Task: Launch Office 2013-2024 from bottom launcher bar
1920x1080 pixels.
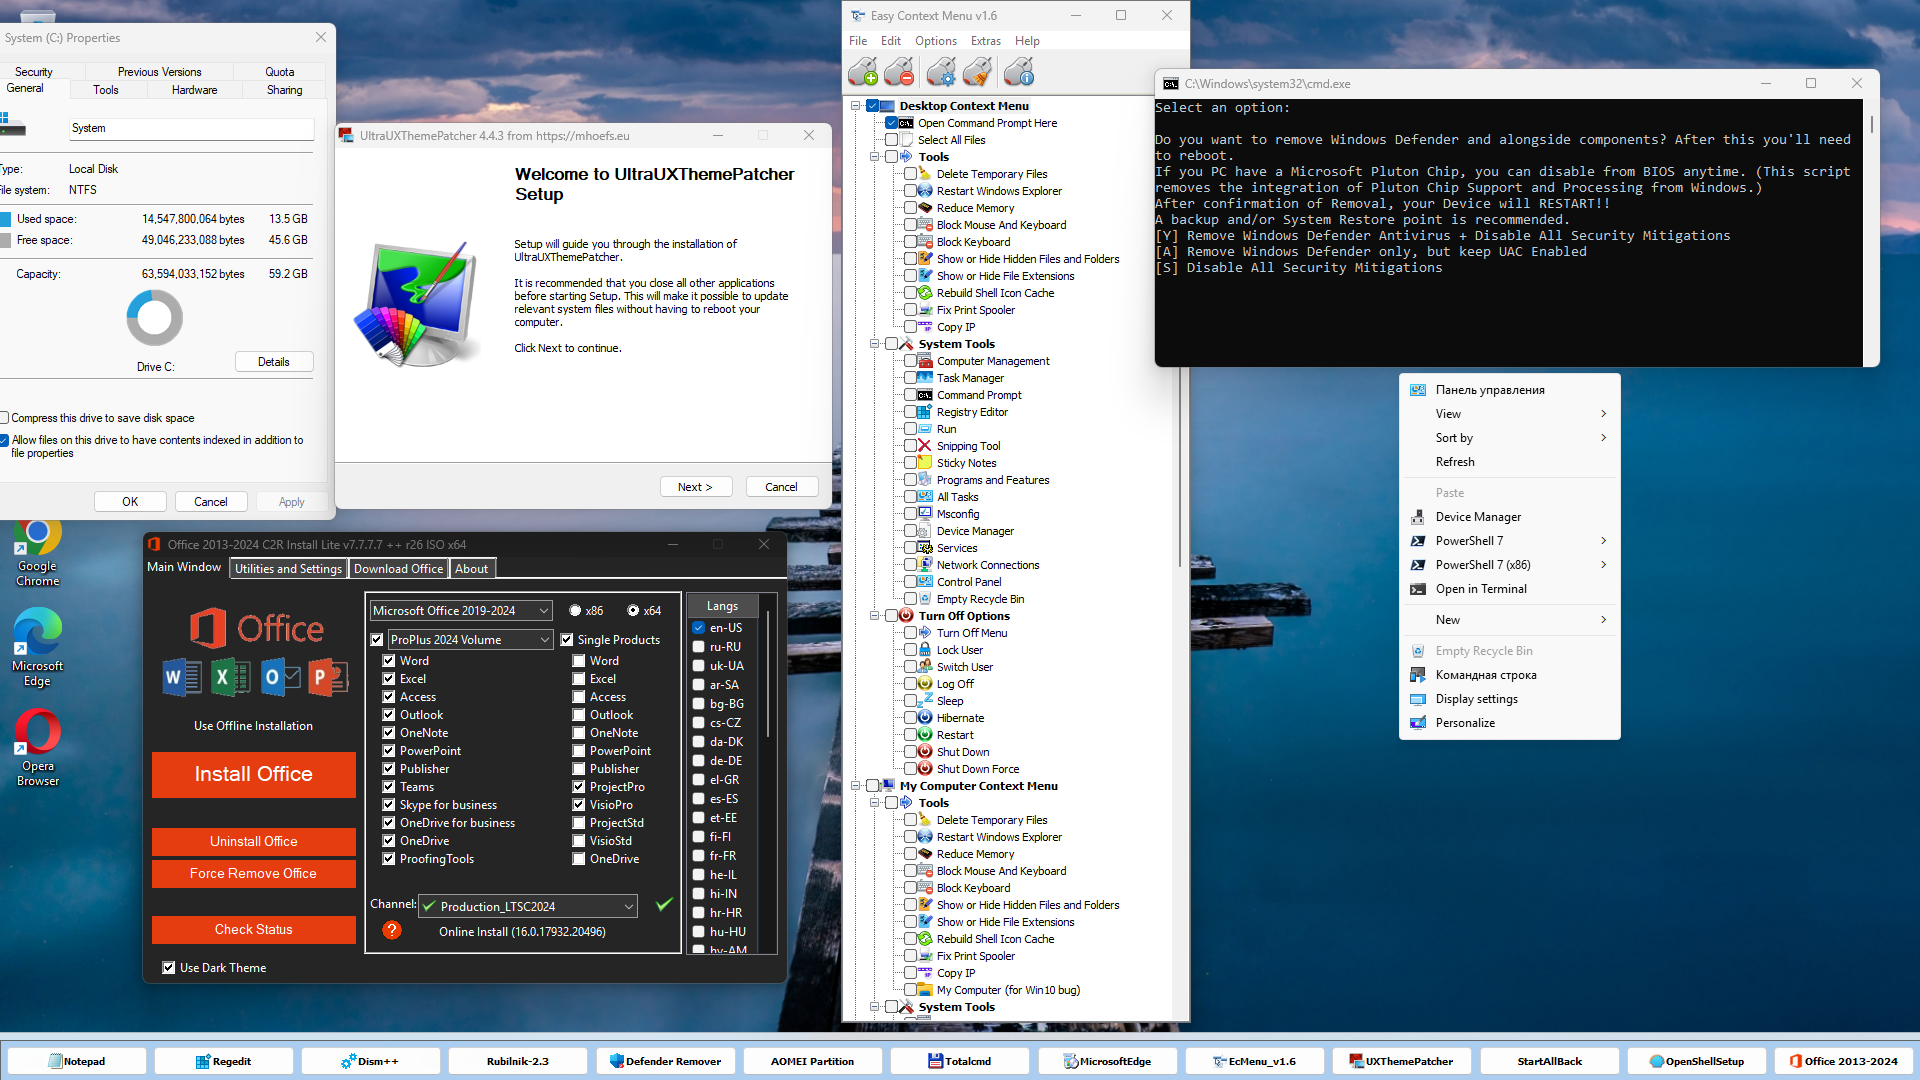Action: 1843,1061
